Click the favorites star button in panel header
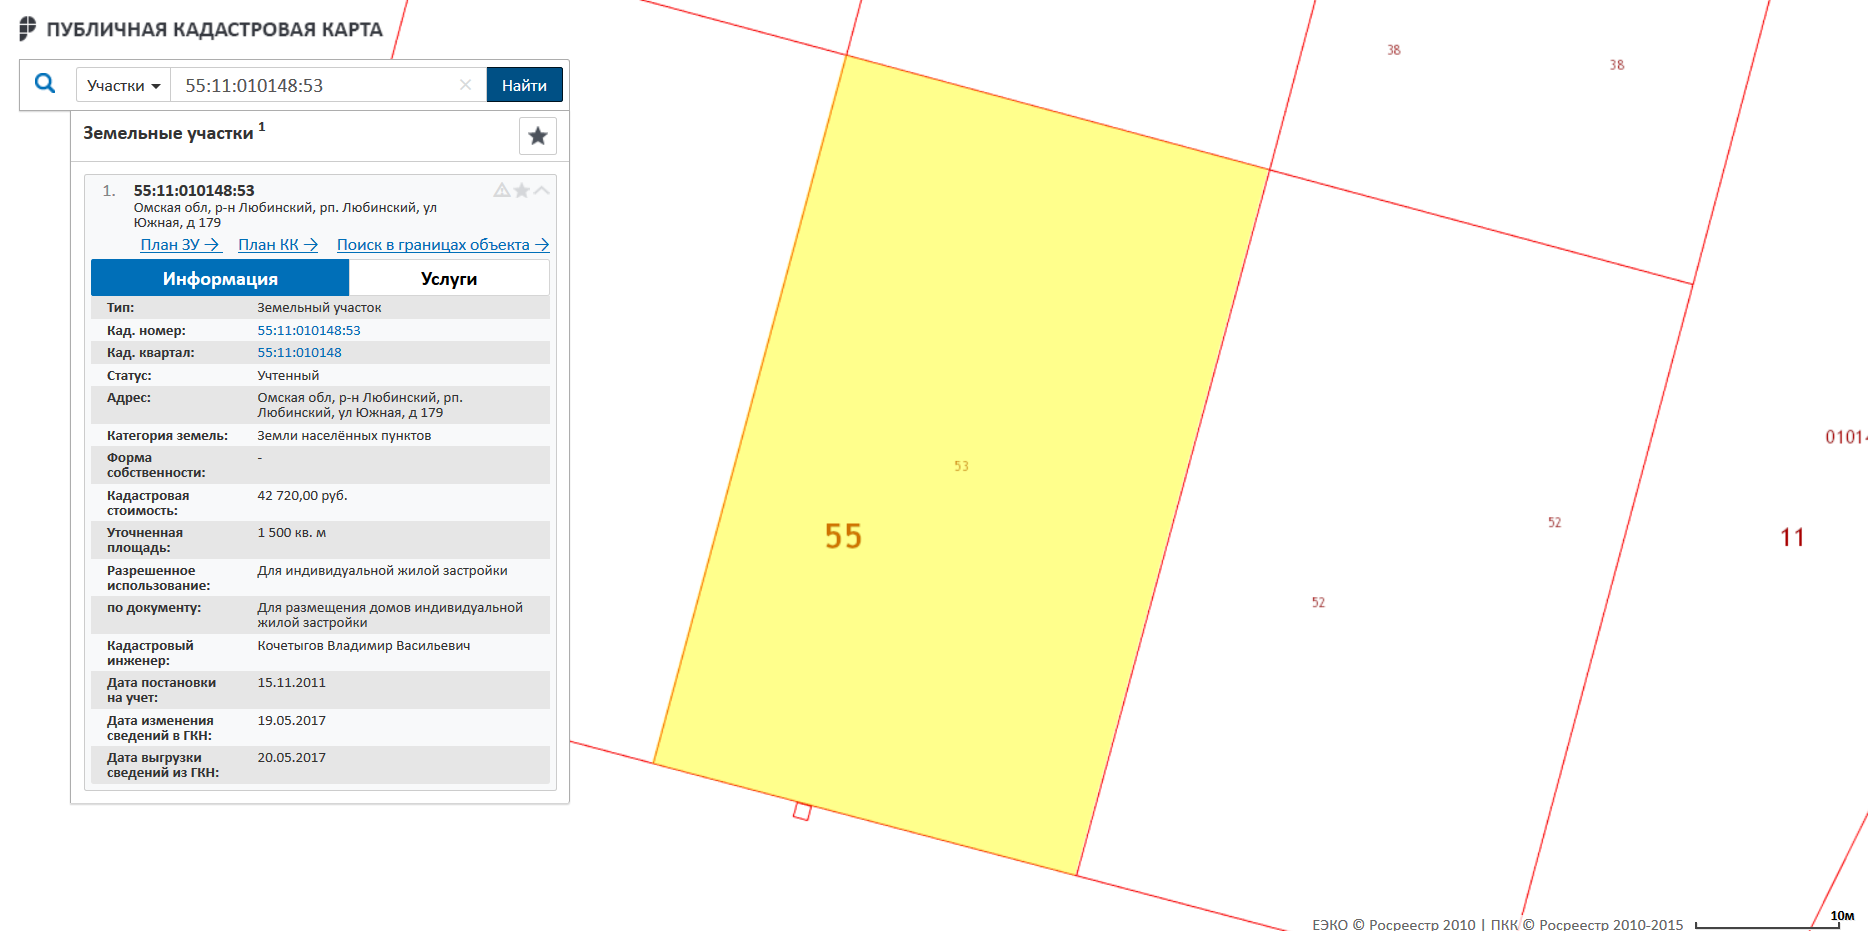Screen dimensions: 1868x931 (x=537, y=136)
